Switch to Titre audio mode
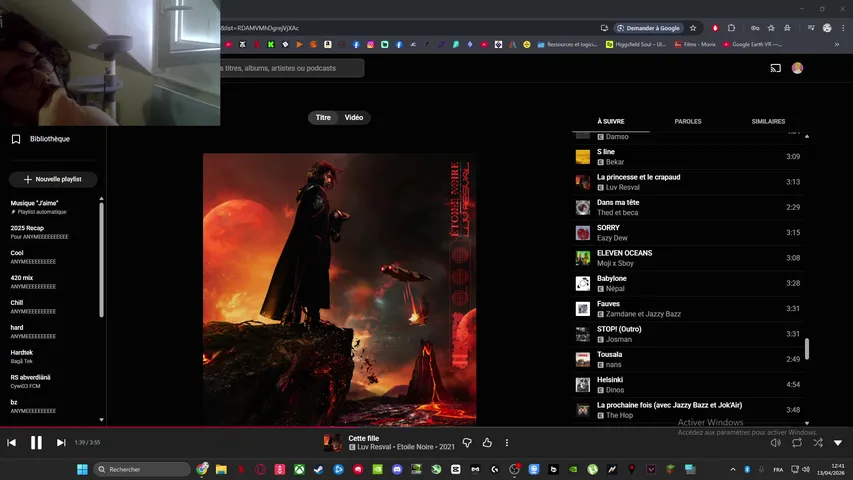853x480 pixels. [323, 118]
